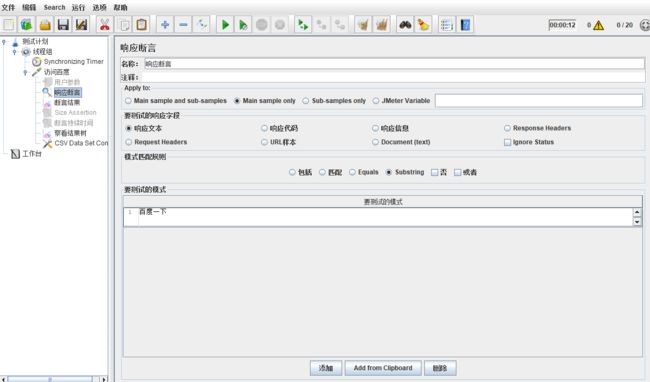
Task: Open the 编辑 menu
Action: click(x=29, y=7)
